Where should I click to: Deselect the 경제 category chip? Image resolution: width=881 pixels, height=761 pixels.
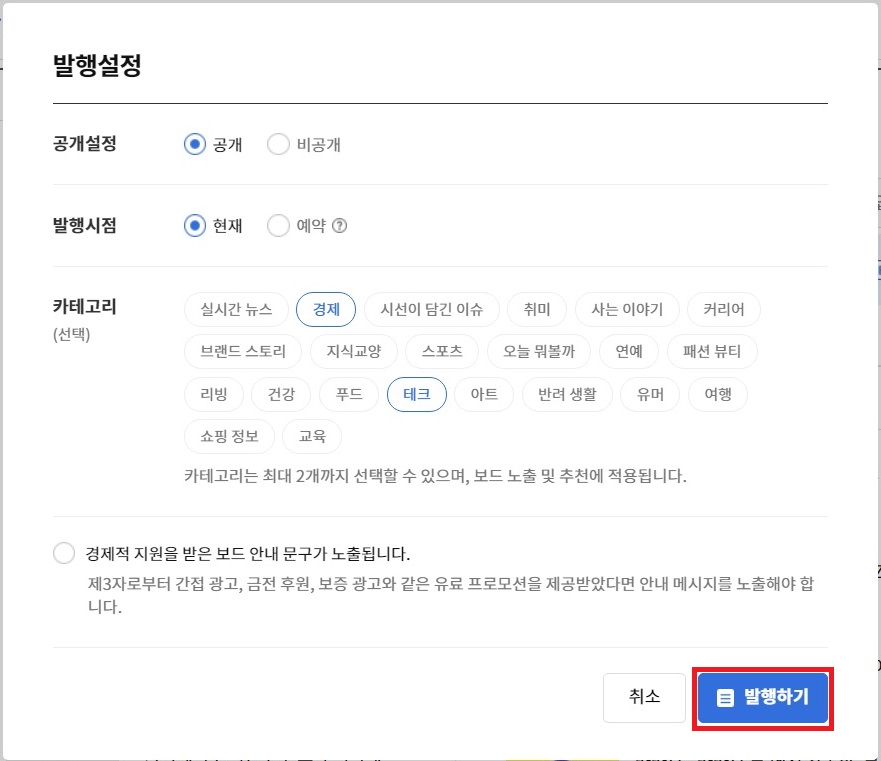[326, 309]
